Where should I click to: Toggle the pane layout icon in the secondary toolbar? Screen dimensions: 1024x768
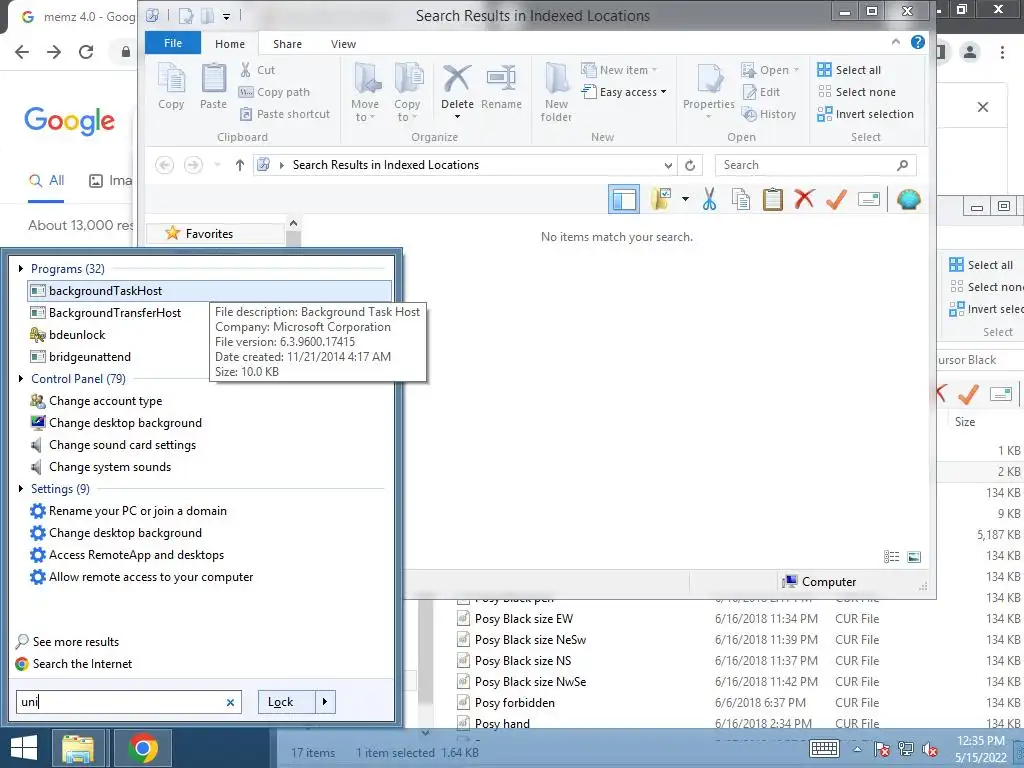click(x=624, y=199)
